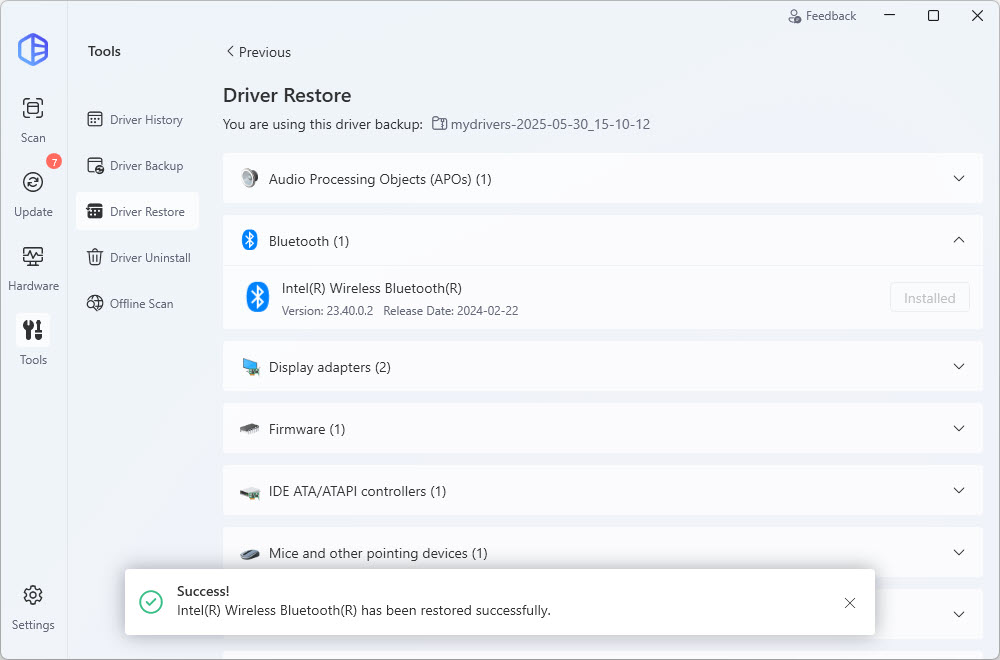Viewport: 1000px width, 660px height.
Task: Open Driver History tab
Action: point(137,120)
